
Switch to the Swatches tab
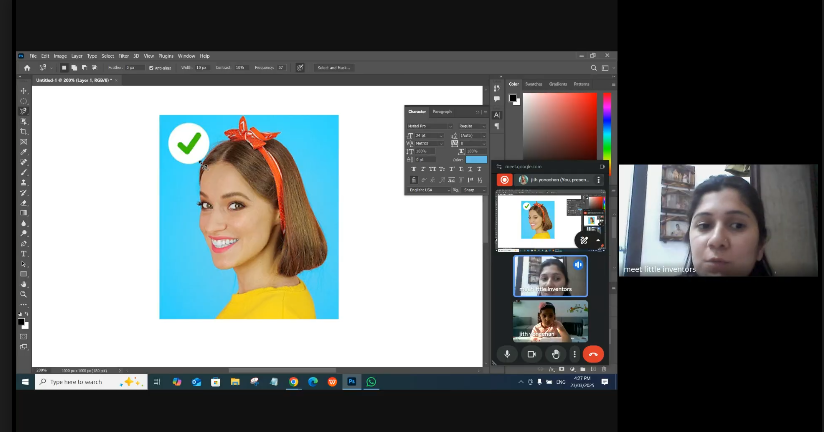tap(535, 84)
